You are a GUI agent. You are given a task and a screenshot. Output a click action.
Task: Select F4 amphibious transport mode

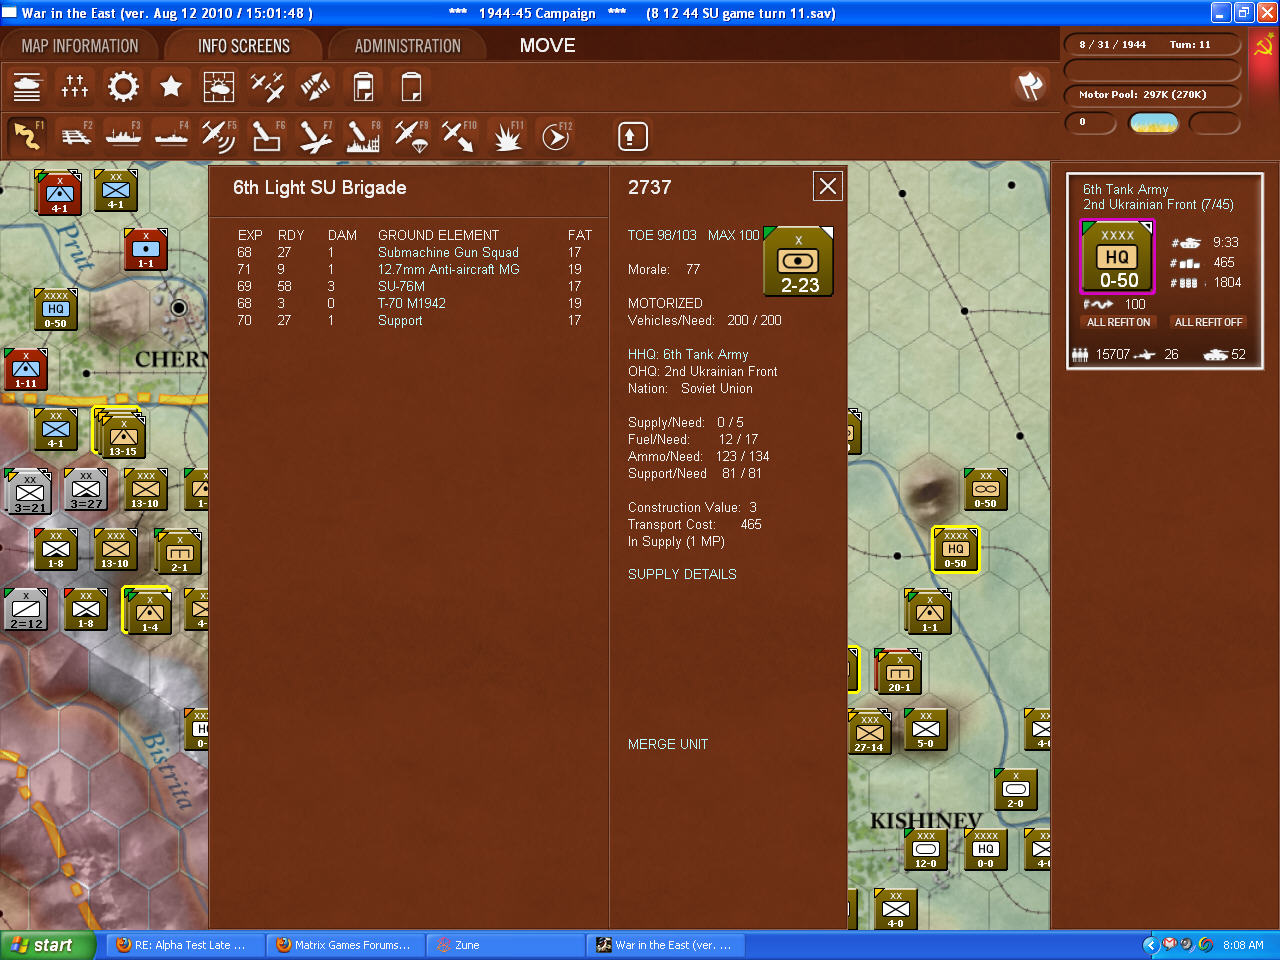[x=171, y=136]
